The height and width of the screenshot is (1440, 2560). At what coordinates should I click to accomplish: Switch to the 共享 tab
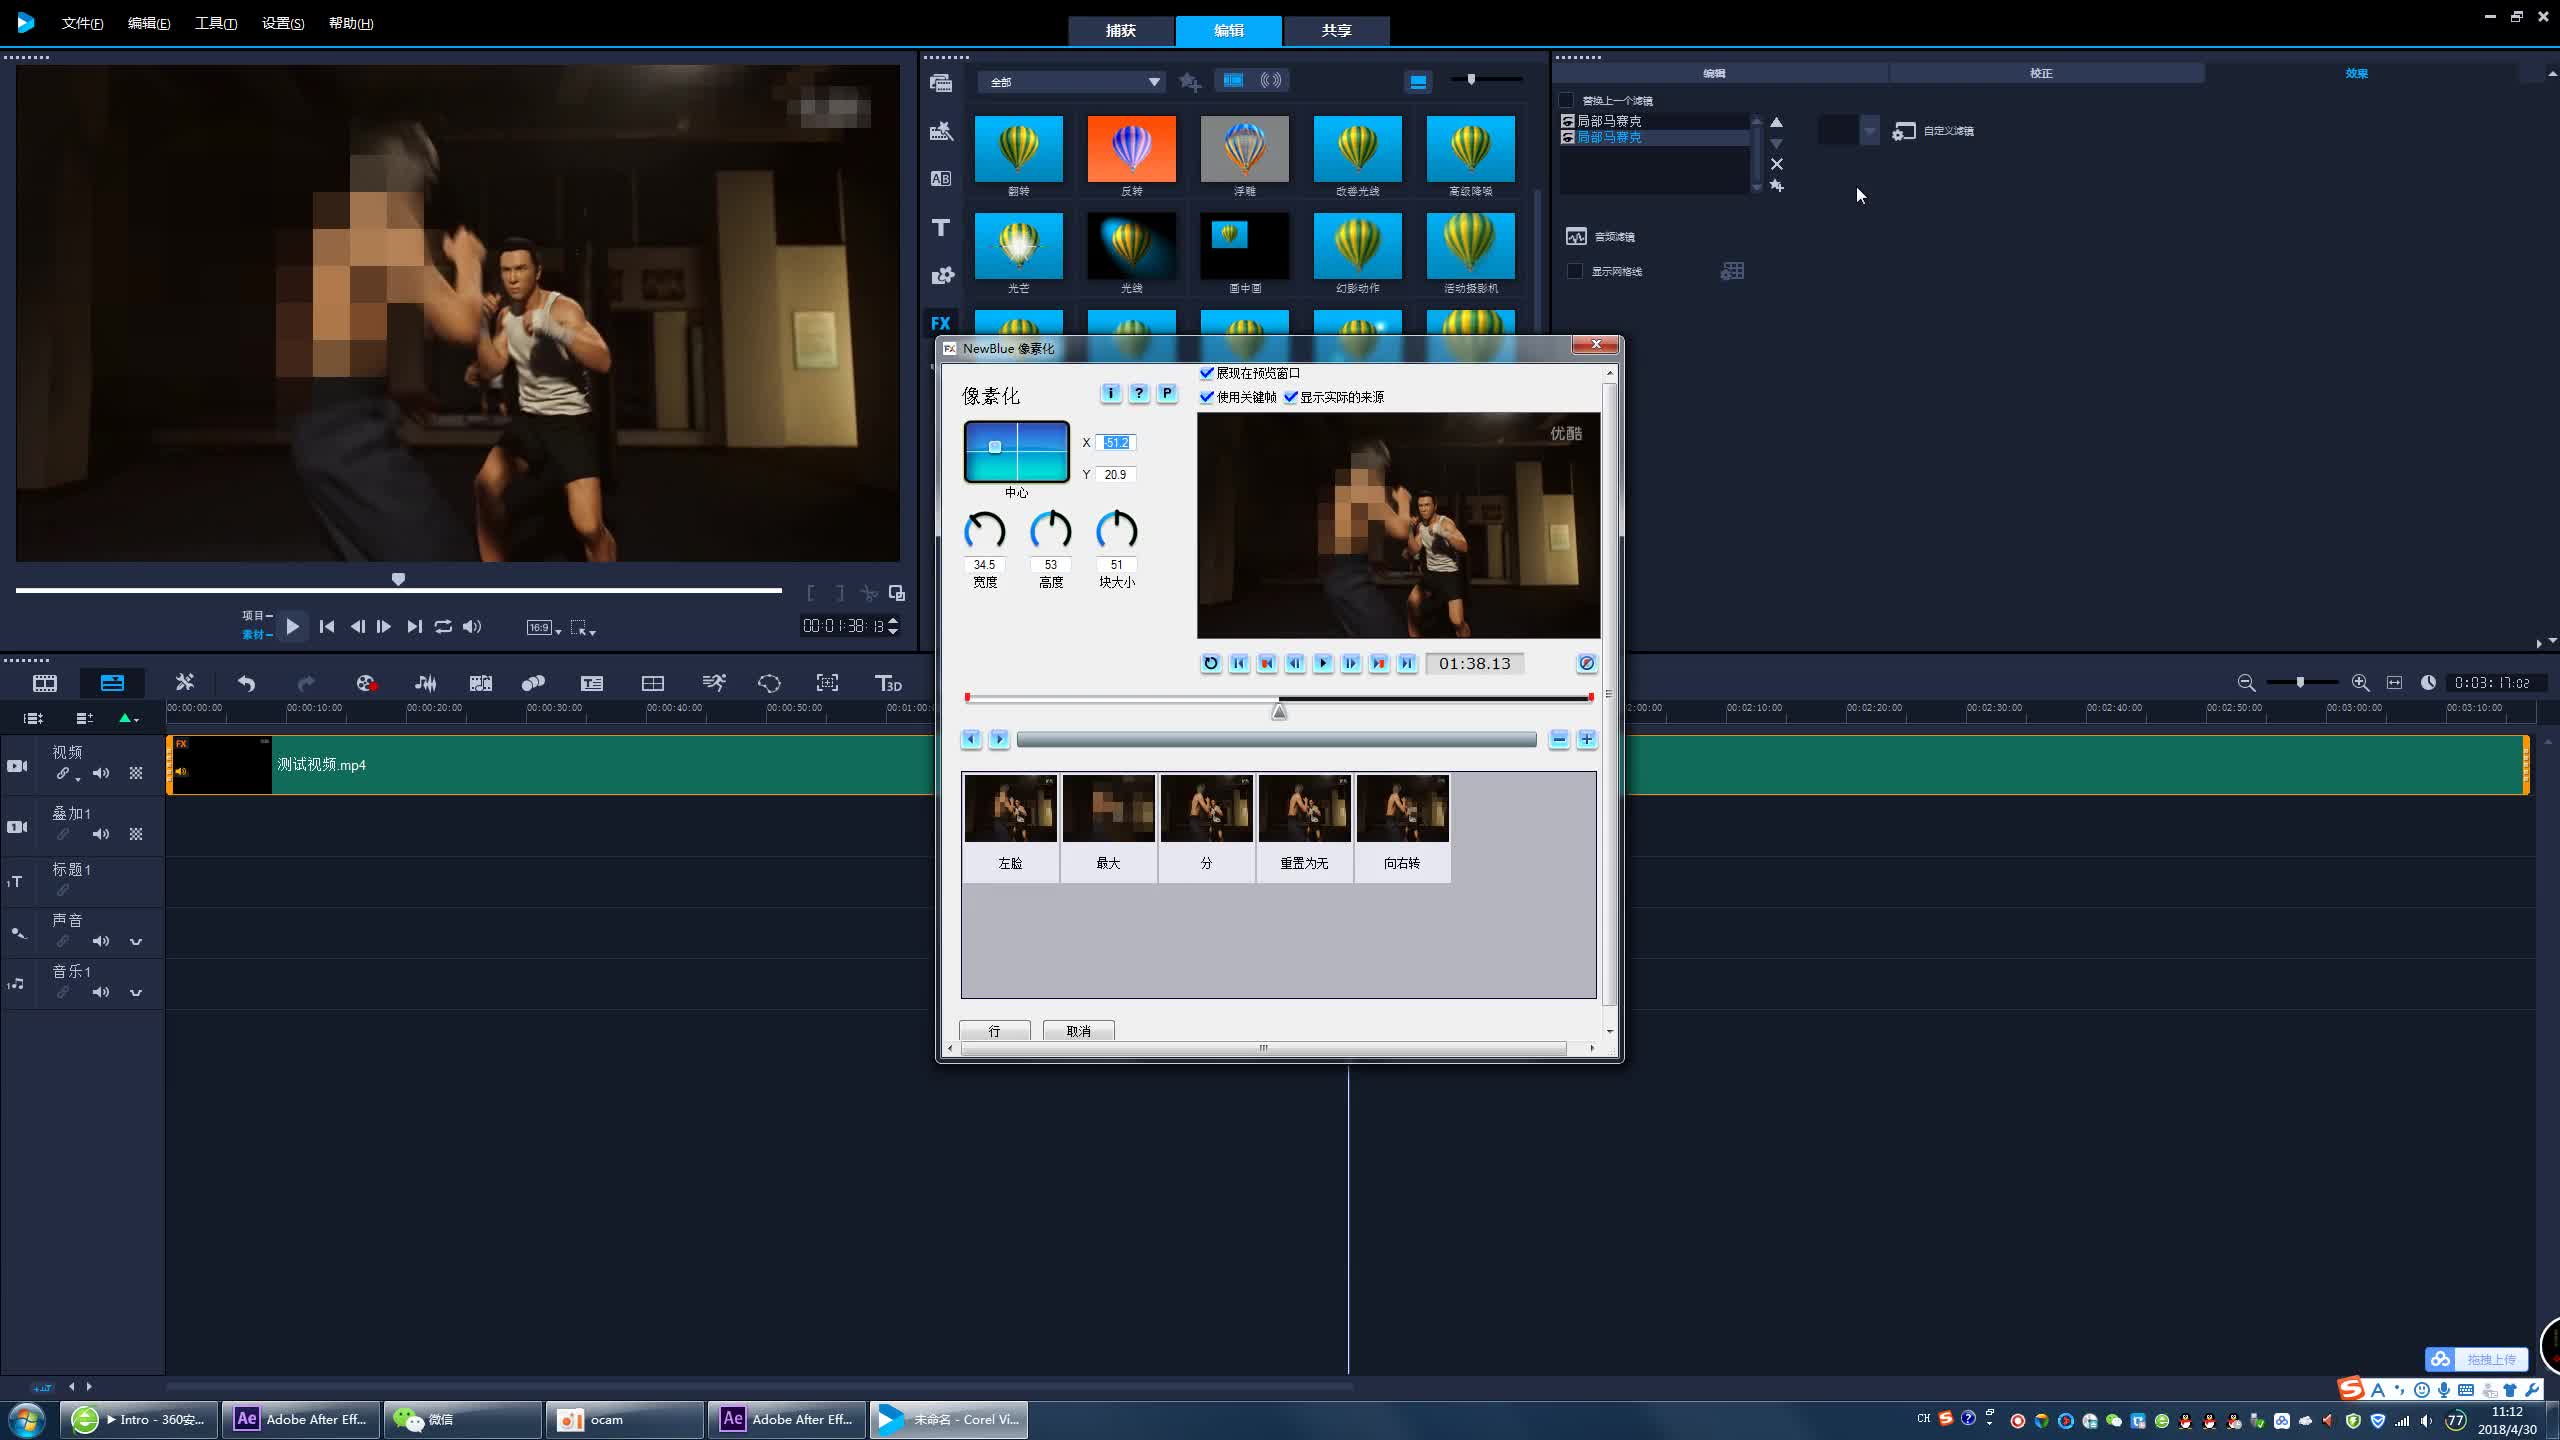1336,31
